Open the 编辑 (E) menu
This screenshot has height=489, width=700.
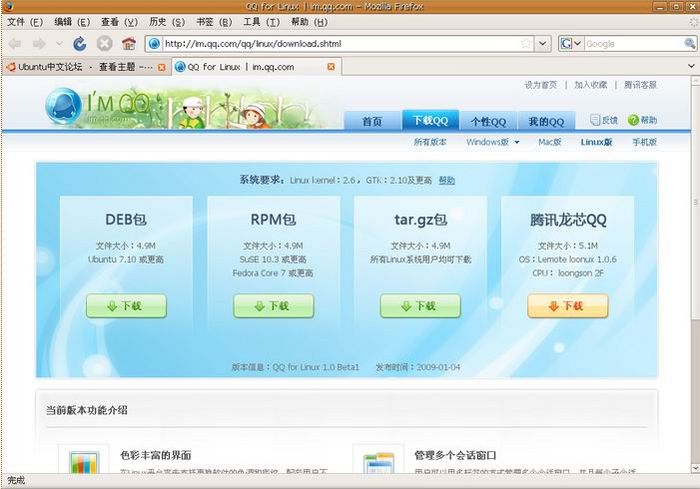[x=72, y=22]
